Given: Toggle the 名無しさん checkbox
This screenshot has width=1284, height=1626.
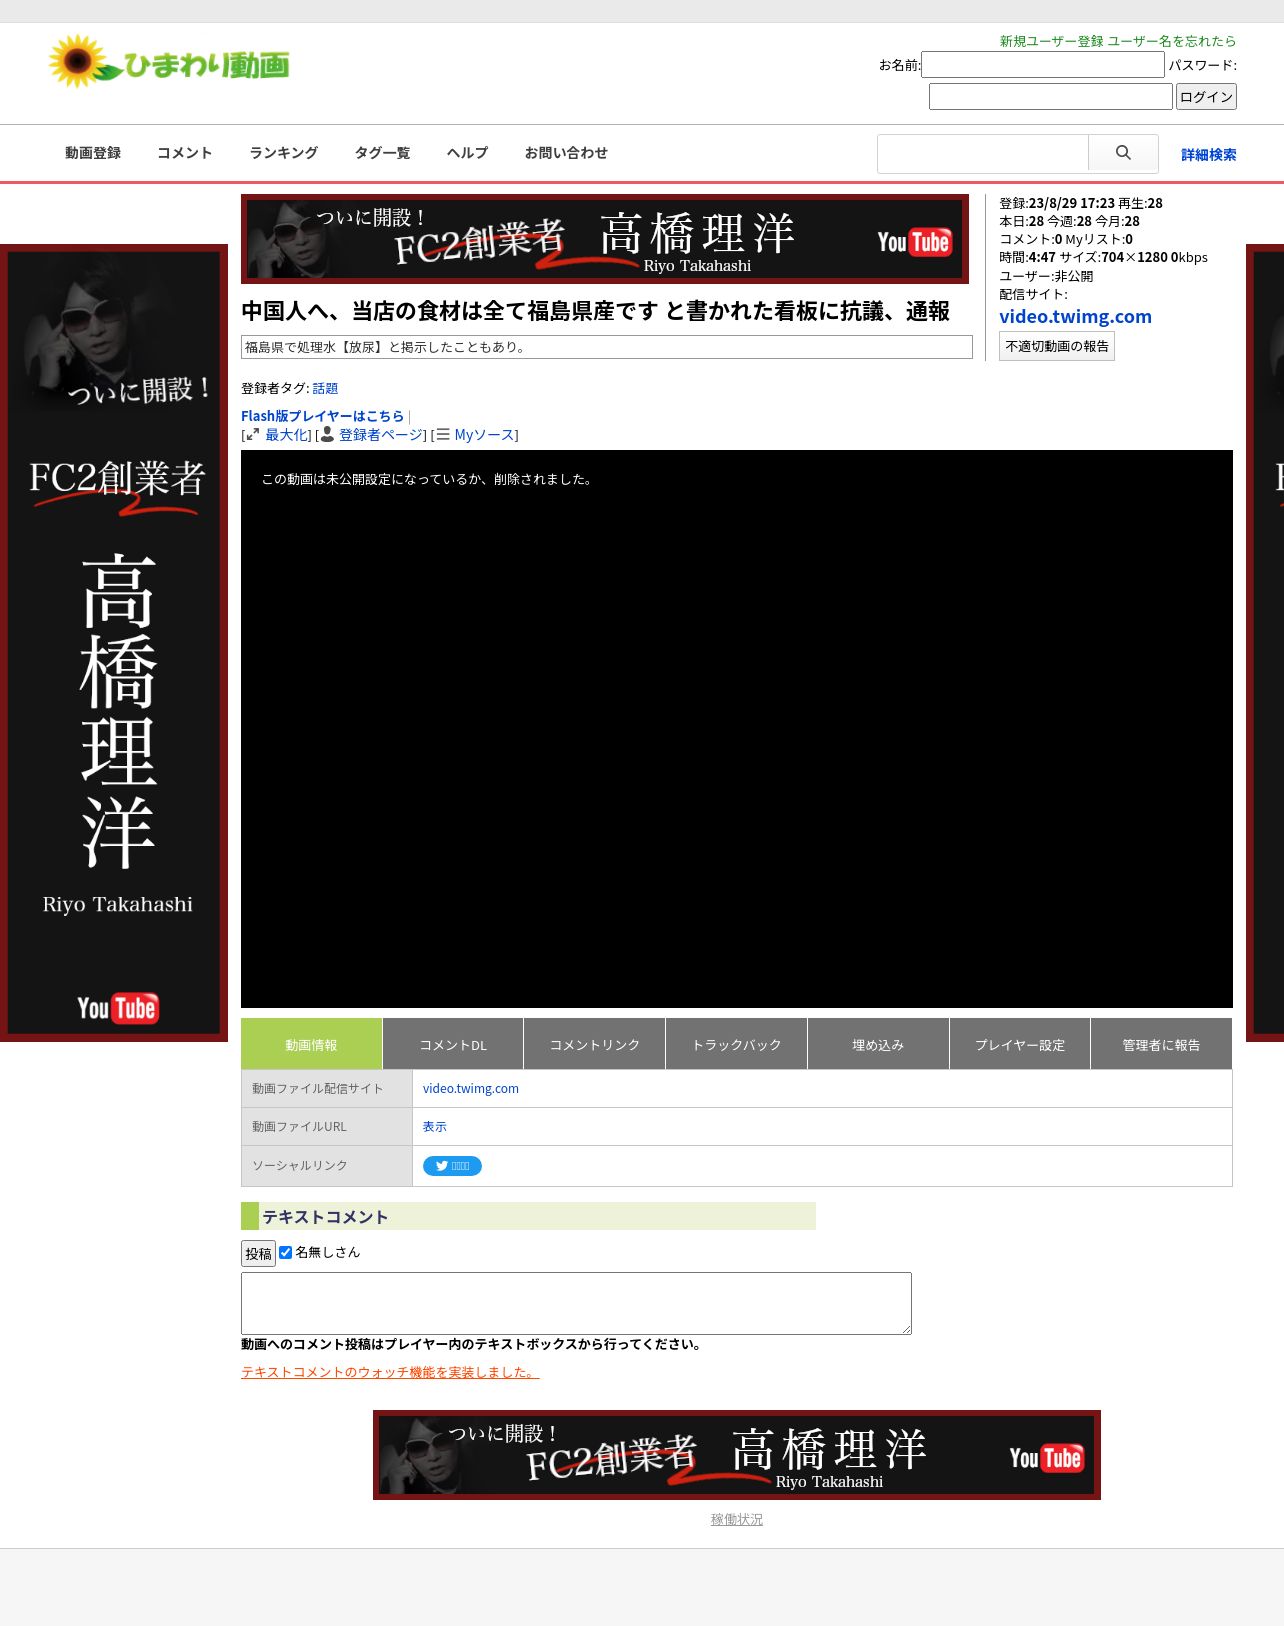Looking at the screenshot, I should pos(285,1252).
